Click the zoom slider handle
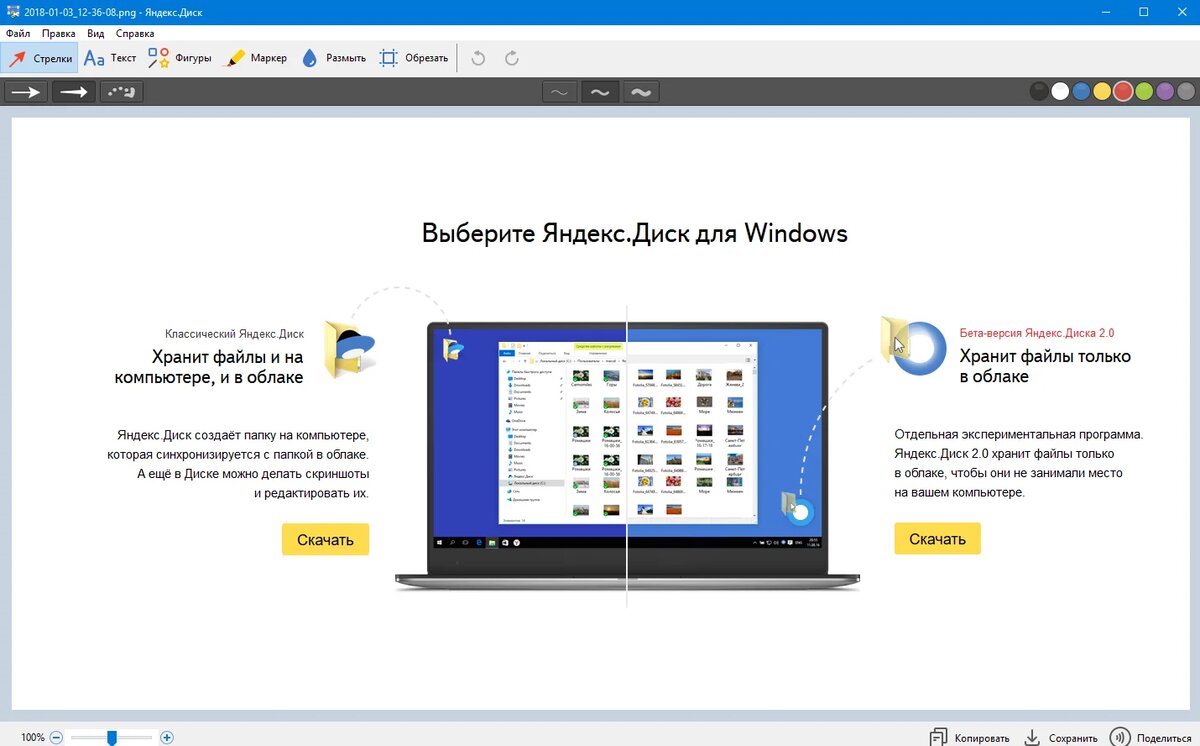1200x746 pixels. (x=112, y=737)
